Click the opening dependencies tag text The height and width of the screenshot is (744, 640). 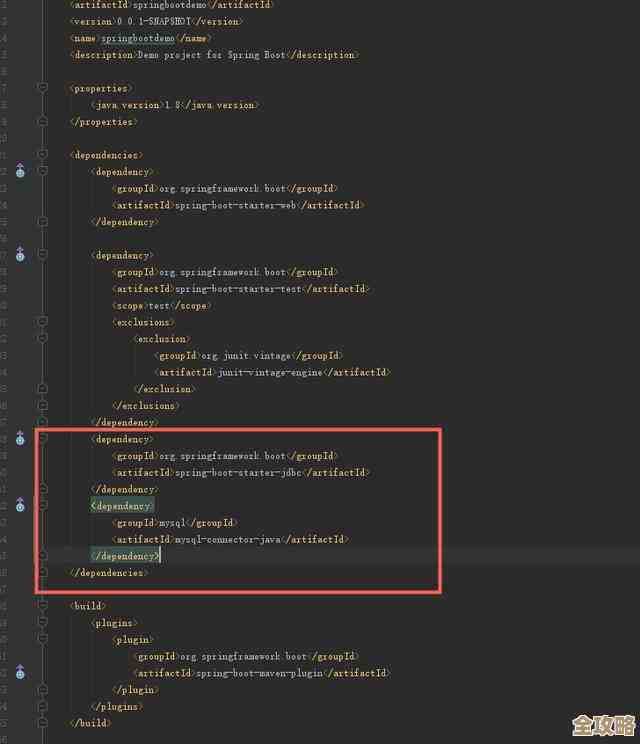(106, 155)
